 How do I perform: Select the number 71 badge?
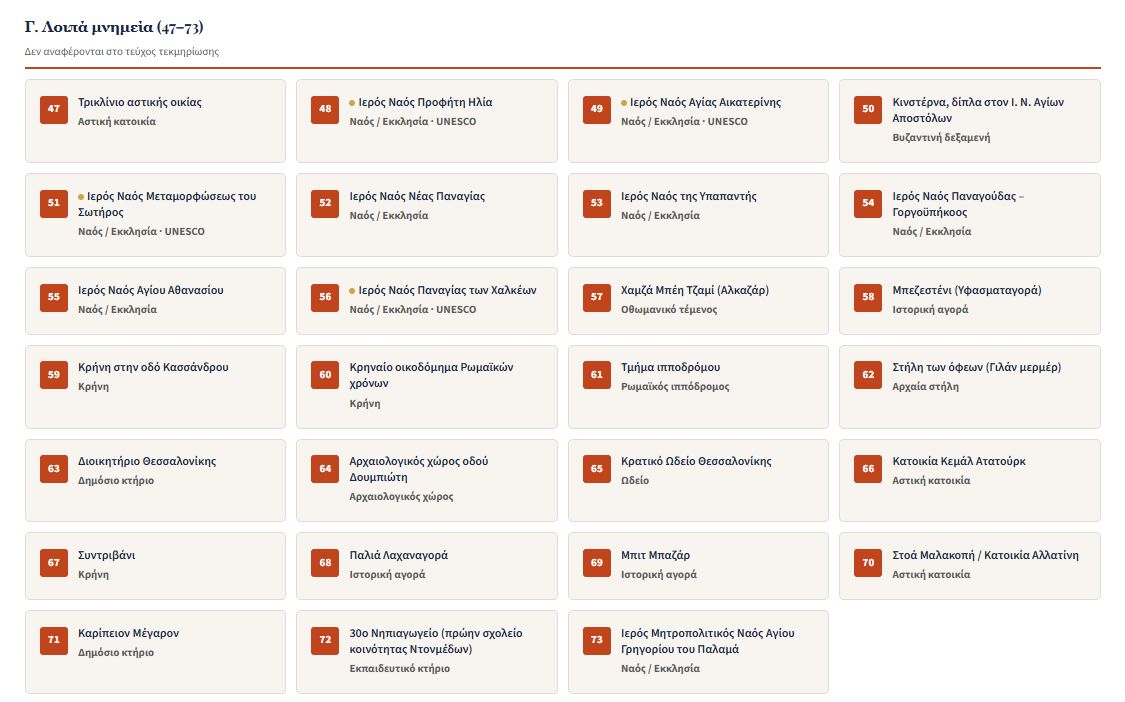(54, 640)
